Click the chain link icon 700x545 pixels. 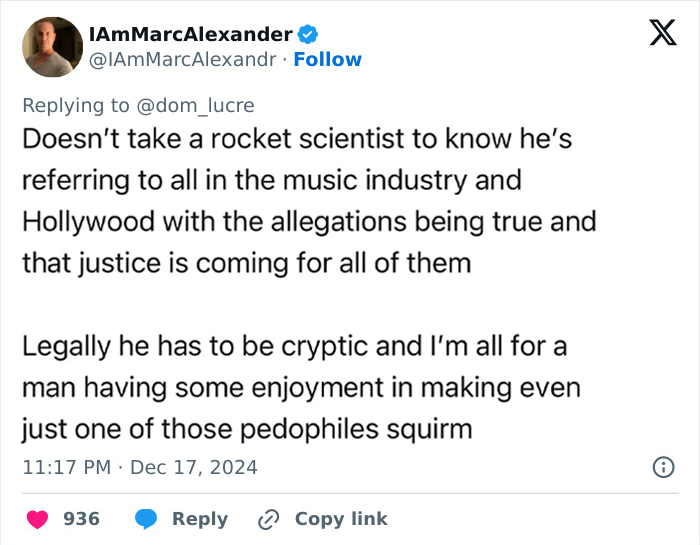268,519
